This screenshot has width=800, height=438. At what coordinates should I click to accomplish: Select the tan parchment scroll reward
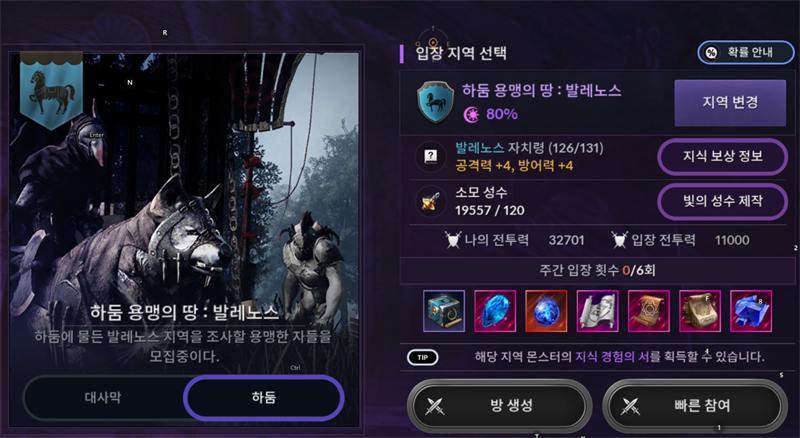pyautogui.click(x=700, y=311)
